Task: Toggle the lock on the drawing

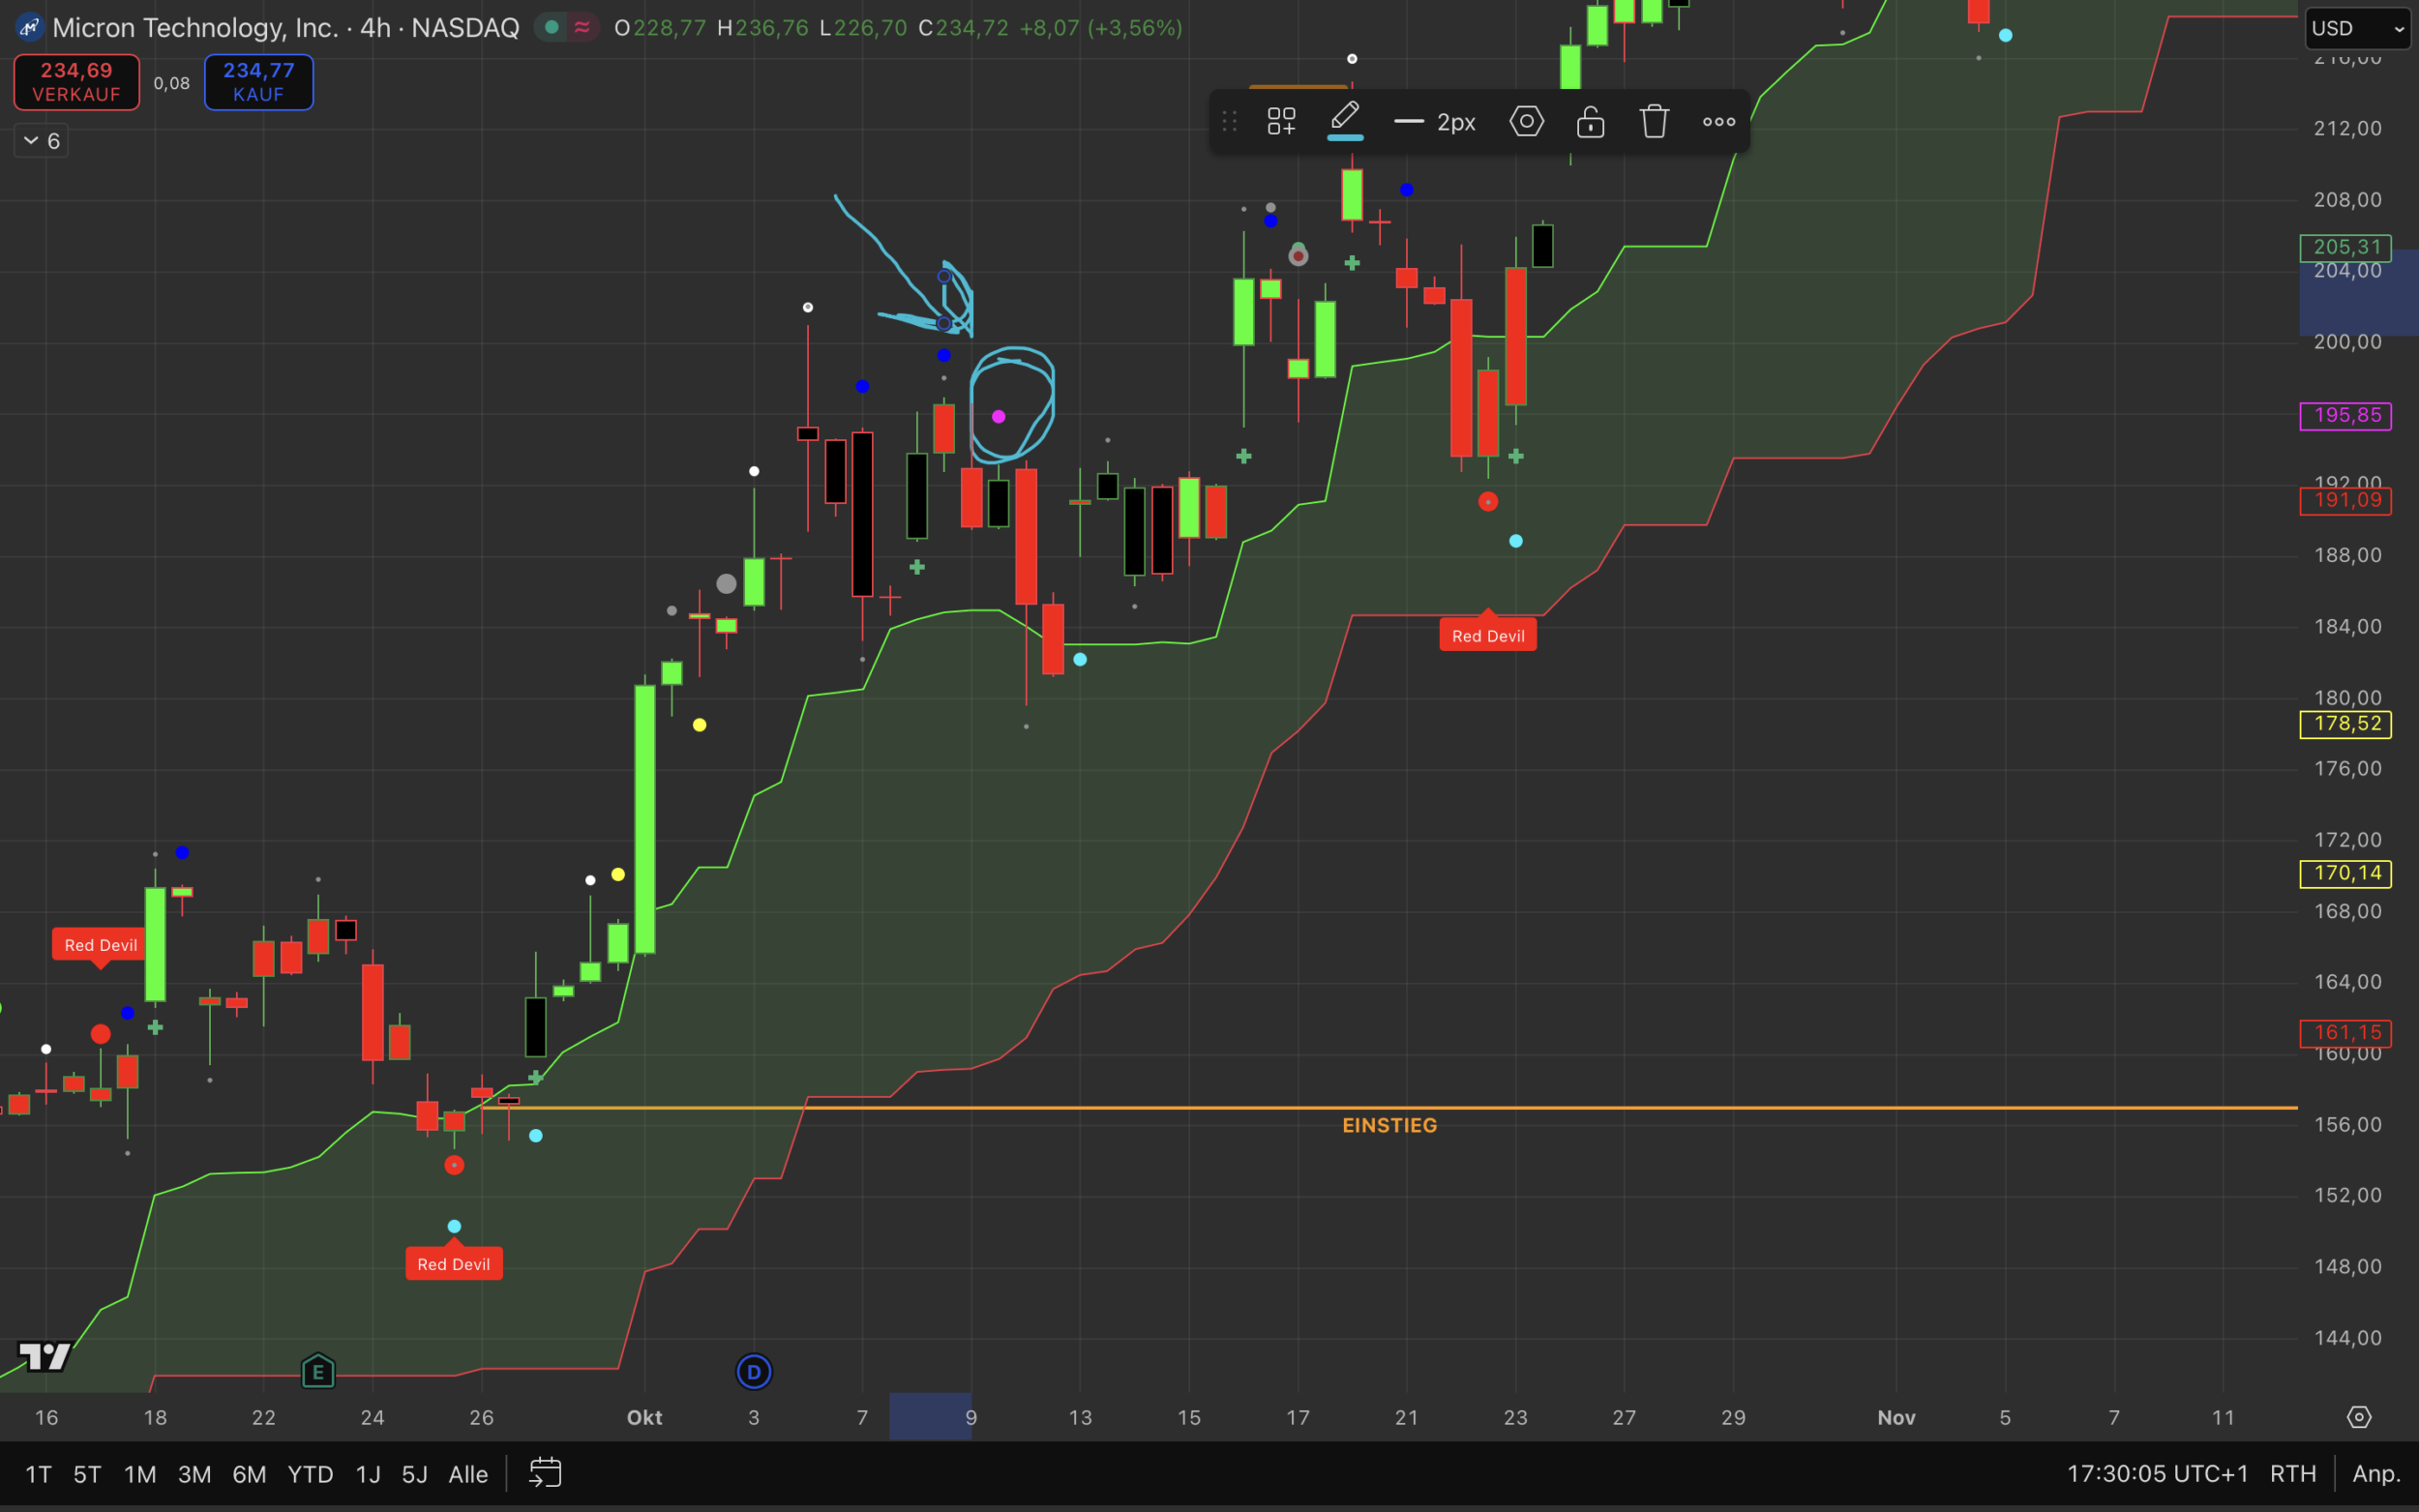Action: 1590,122
